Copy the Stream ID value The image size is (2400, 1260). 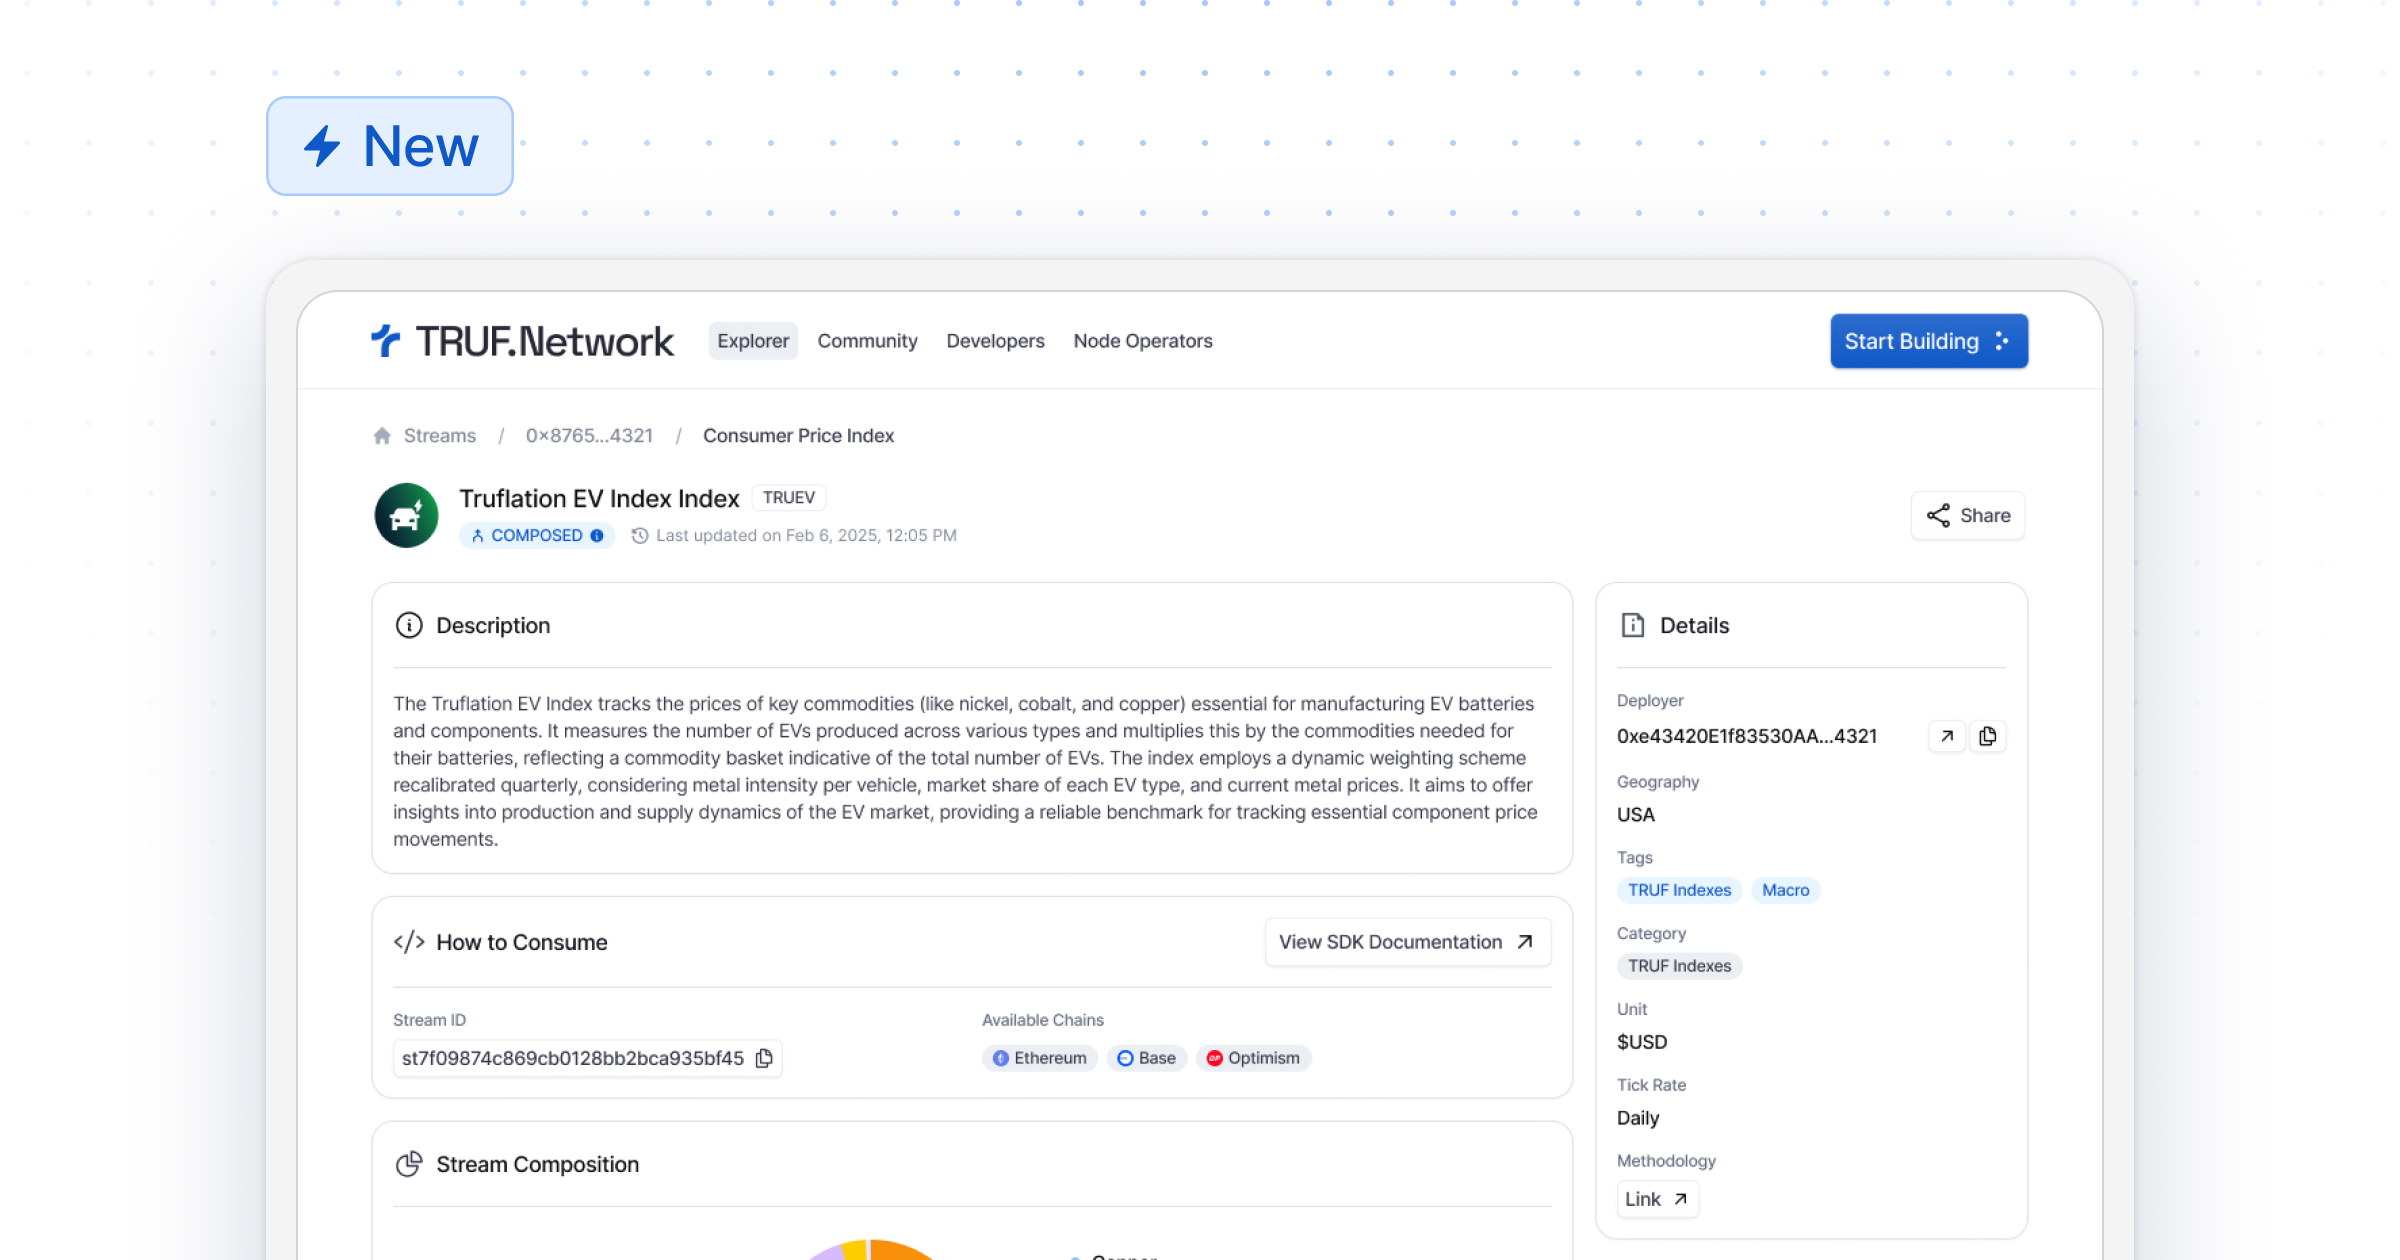coord(765,1059)
